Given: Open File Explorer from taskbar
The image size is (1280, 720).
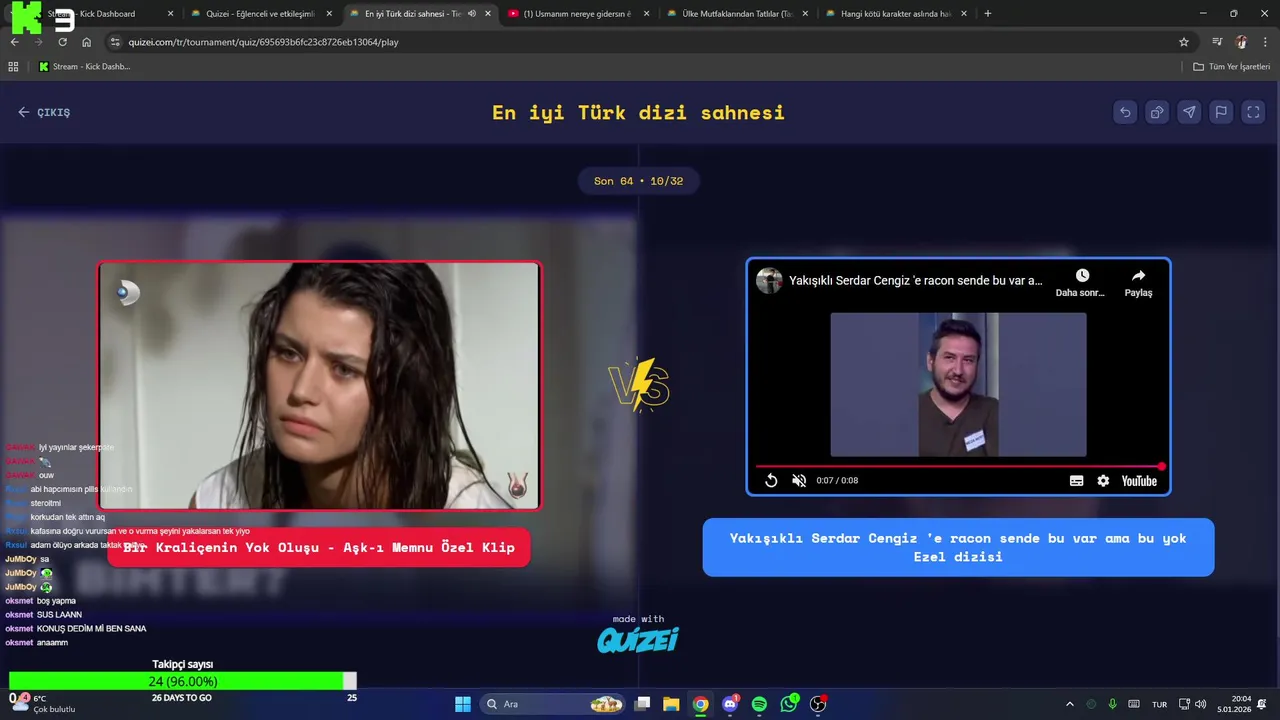Looking at the screenshot, I should tap(671, 704).
